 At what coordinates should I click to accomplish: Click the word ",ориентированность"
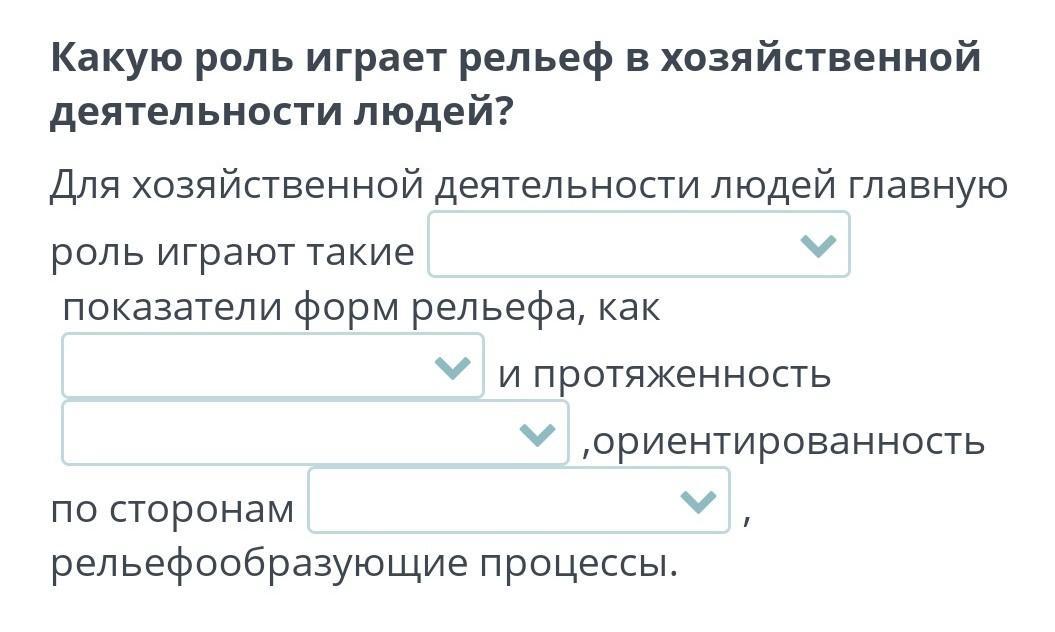coord(784,440)
